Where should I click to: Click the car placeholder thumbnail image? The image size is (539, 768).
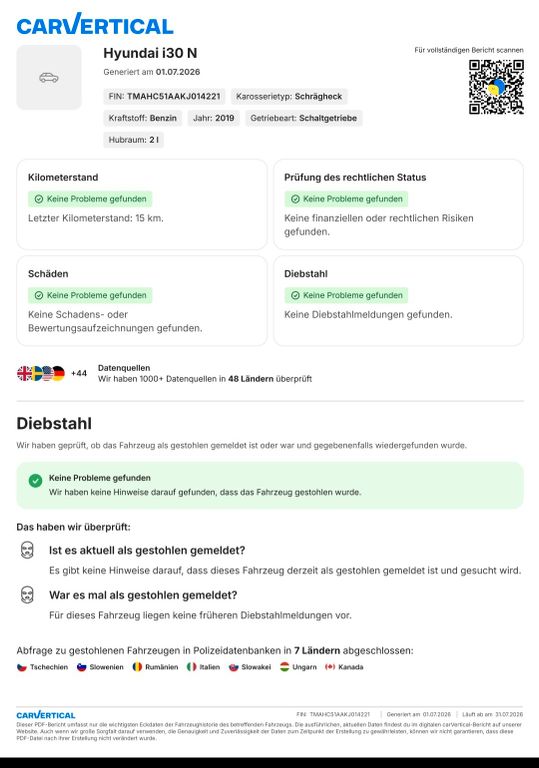[49, 77]
